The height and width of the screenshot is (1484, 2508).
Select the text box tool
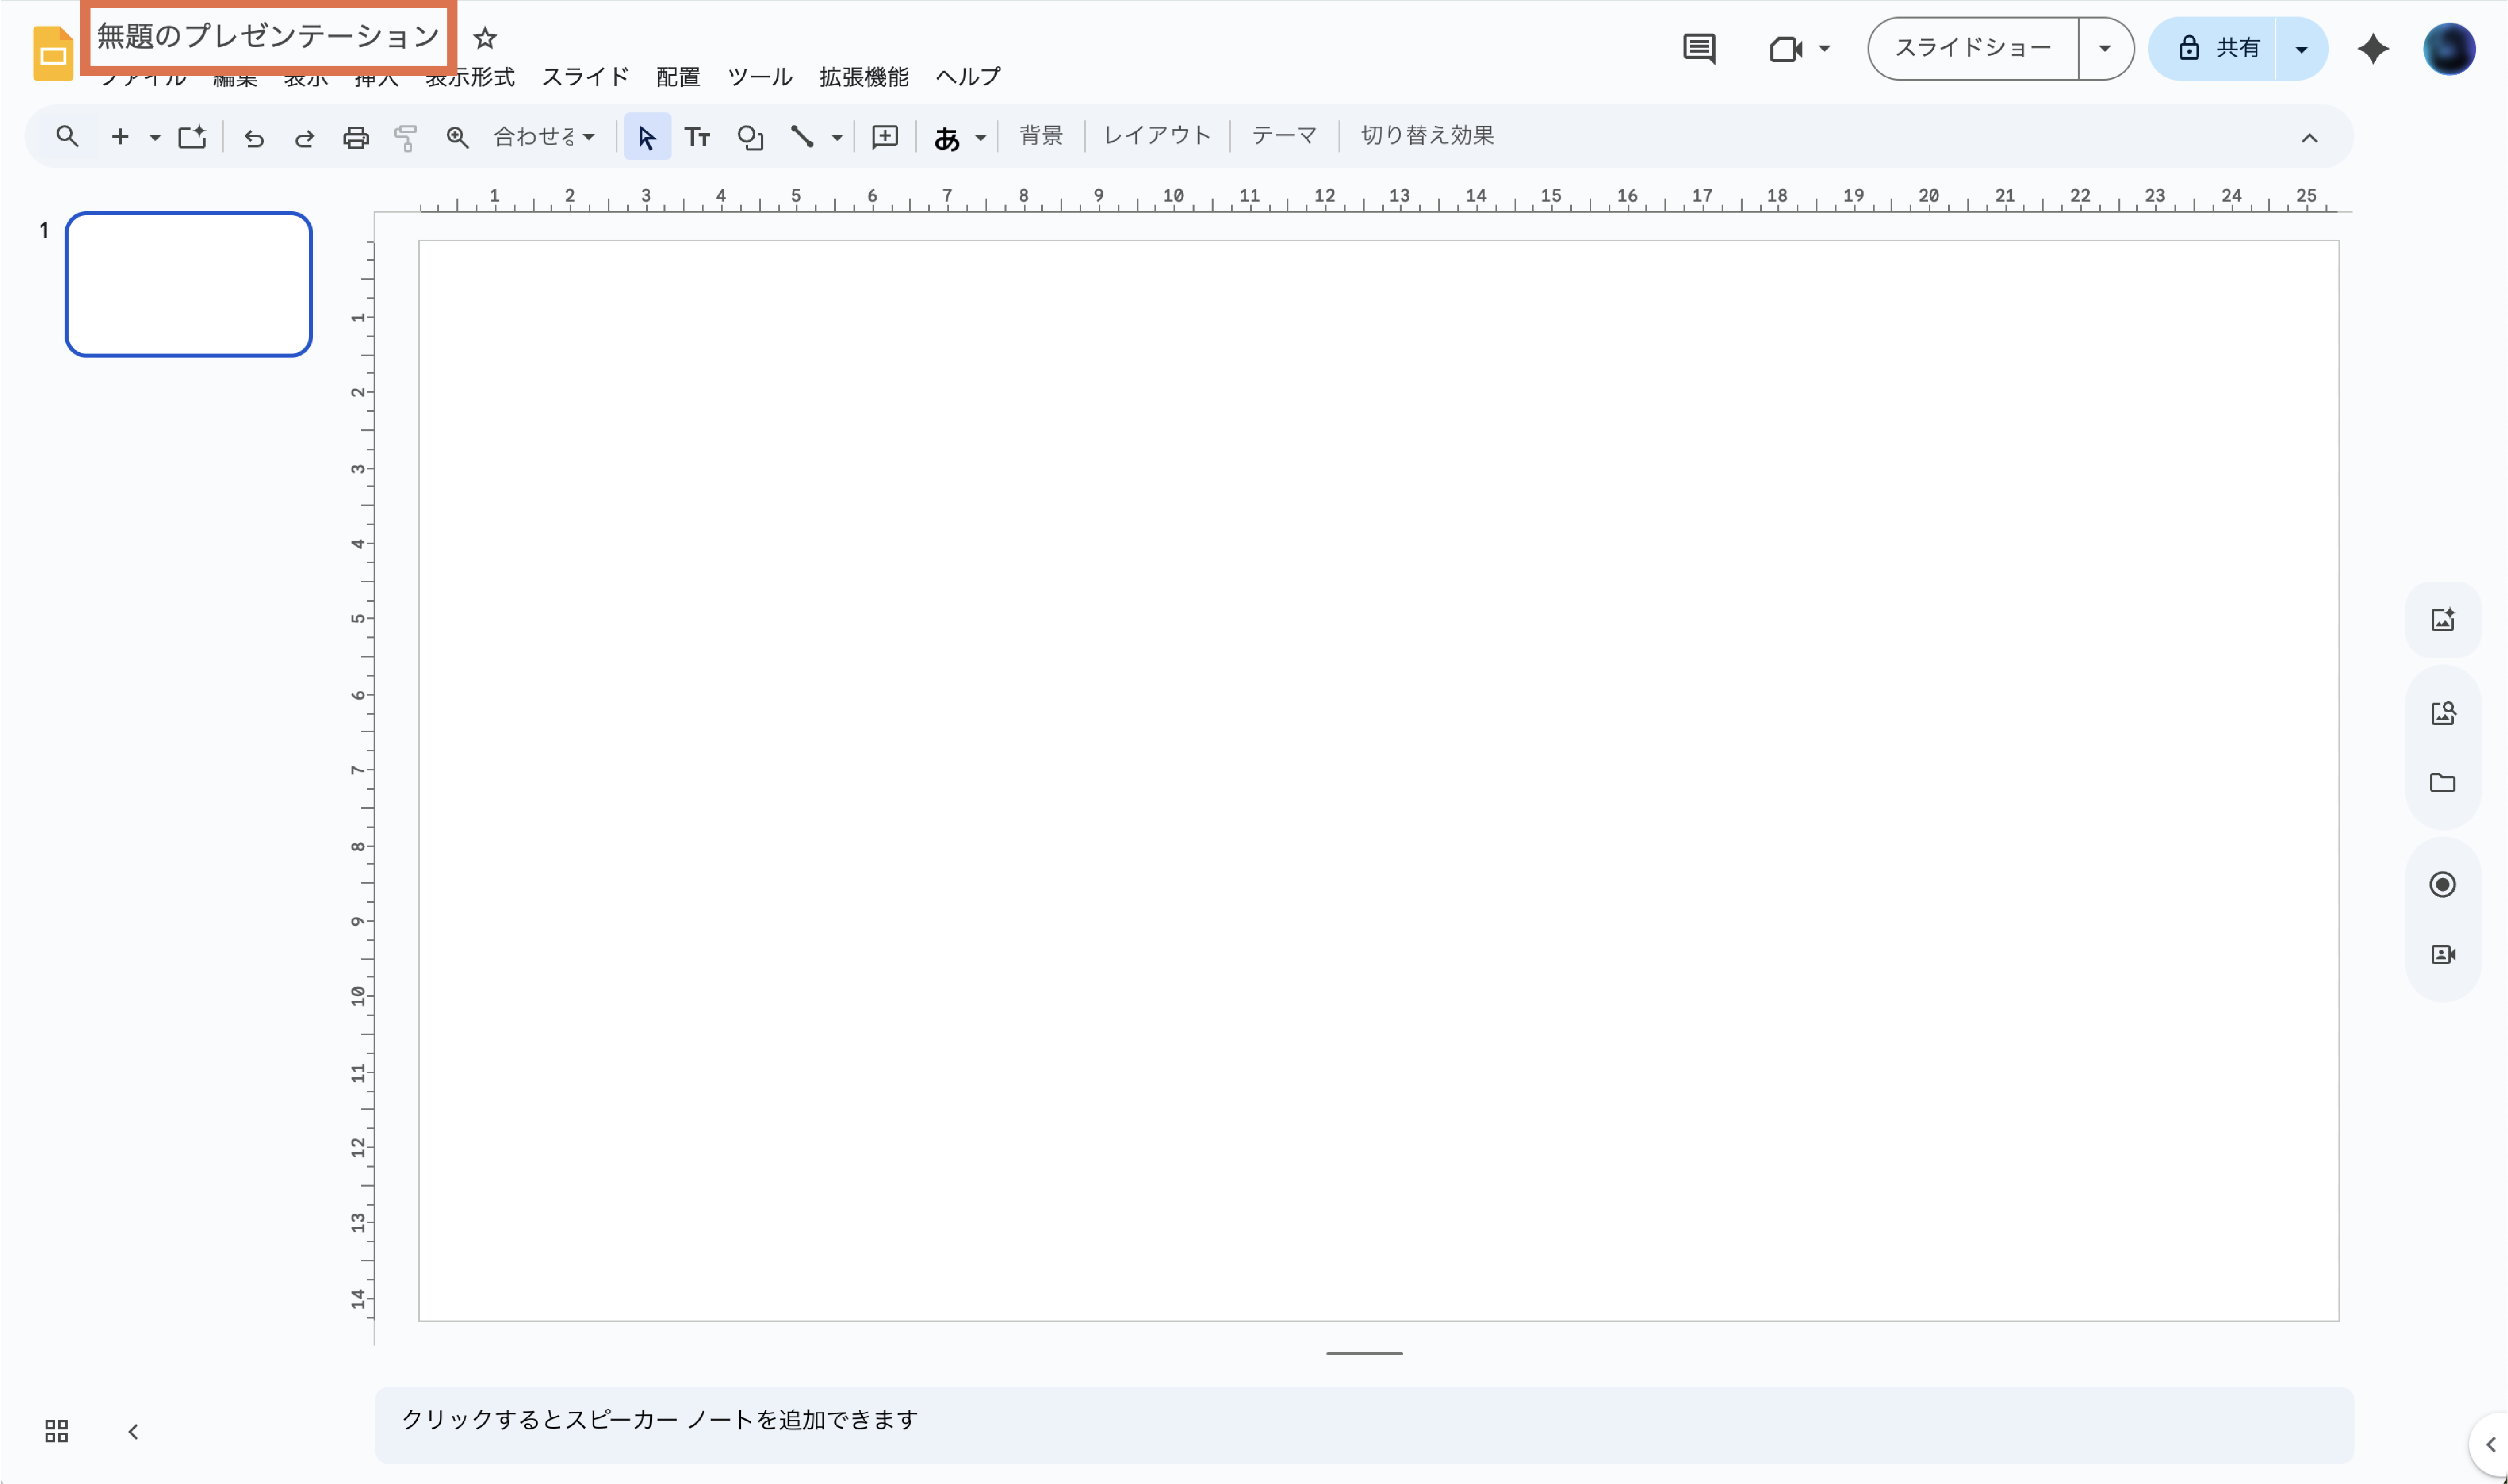697,137
